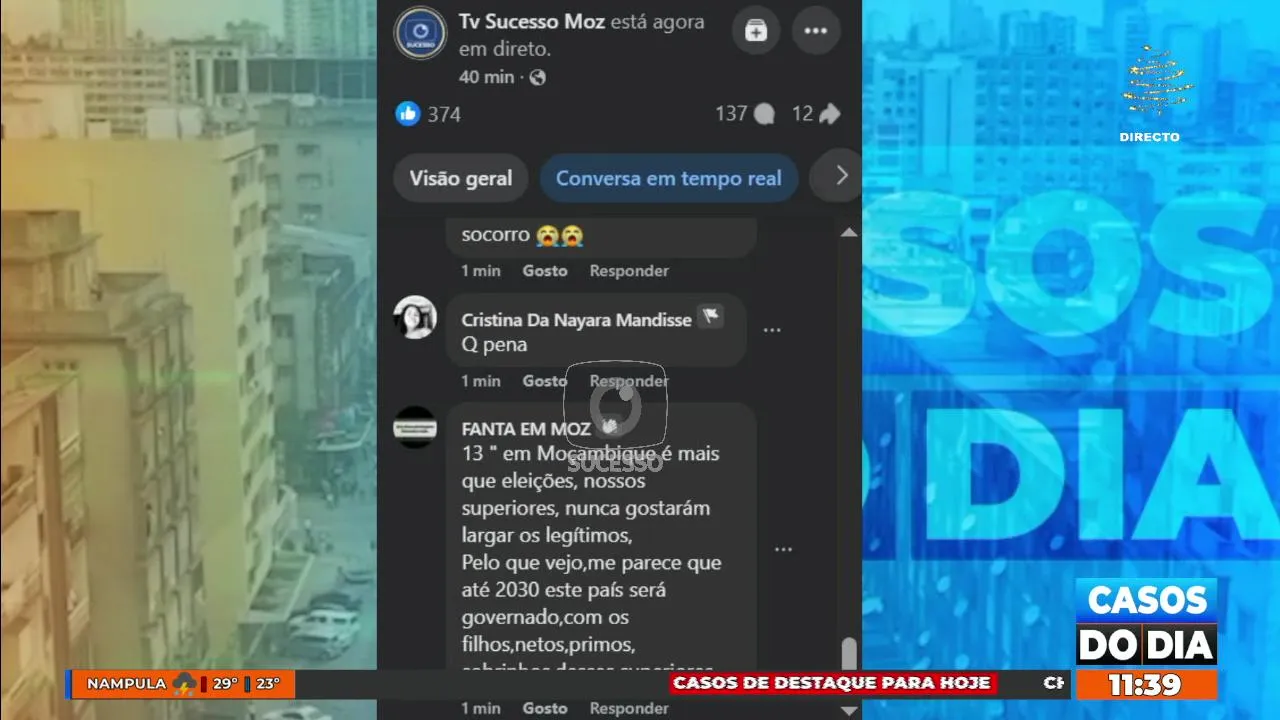Click the comments scrollbar up arrow
This screenshot has width=1280, height=720.
(x=849, y=232)
